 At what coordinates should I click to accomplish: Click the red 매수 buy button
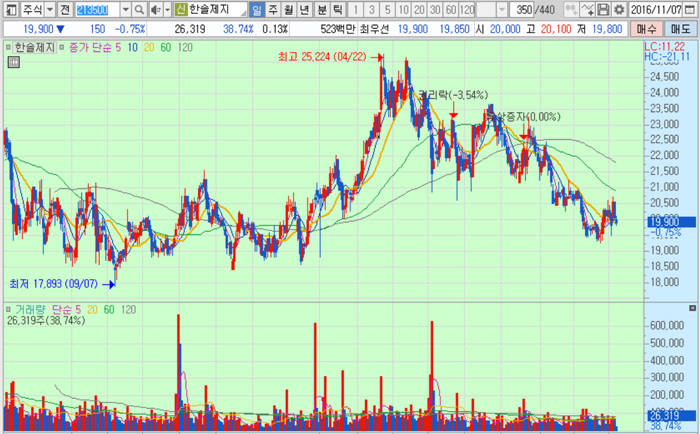(x=647, y=29)
